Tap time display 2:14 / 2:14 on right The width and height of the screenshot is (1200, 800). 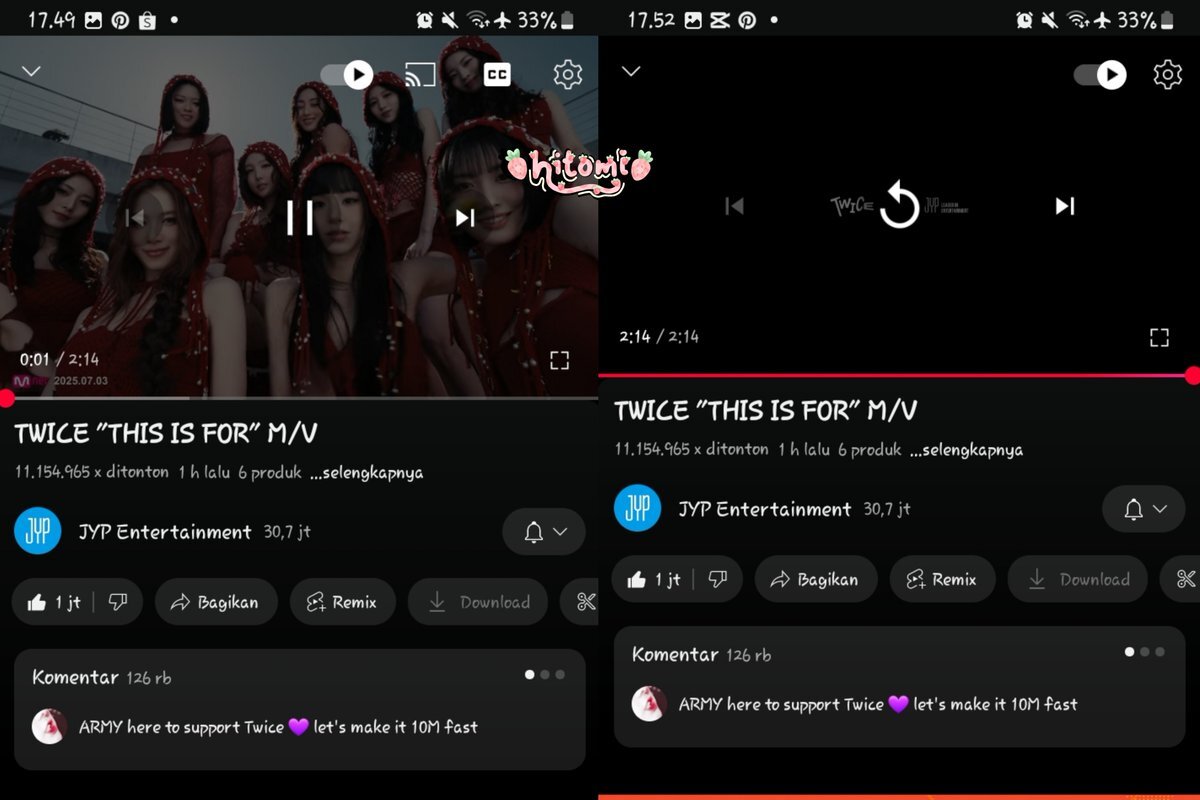coord(659,336)
